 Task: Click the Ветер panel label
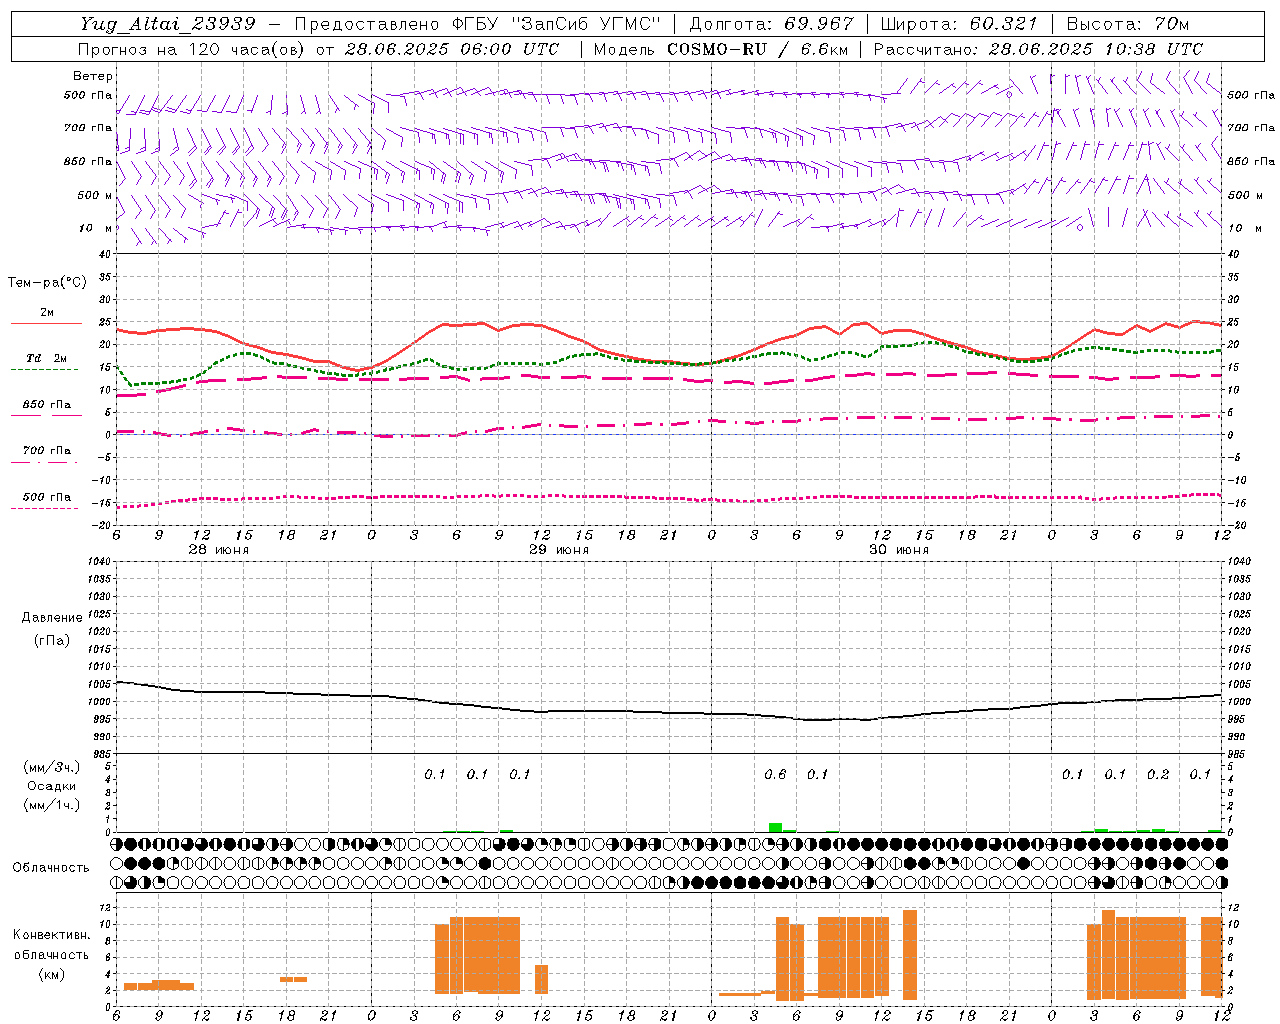(x=93, y=76)
